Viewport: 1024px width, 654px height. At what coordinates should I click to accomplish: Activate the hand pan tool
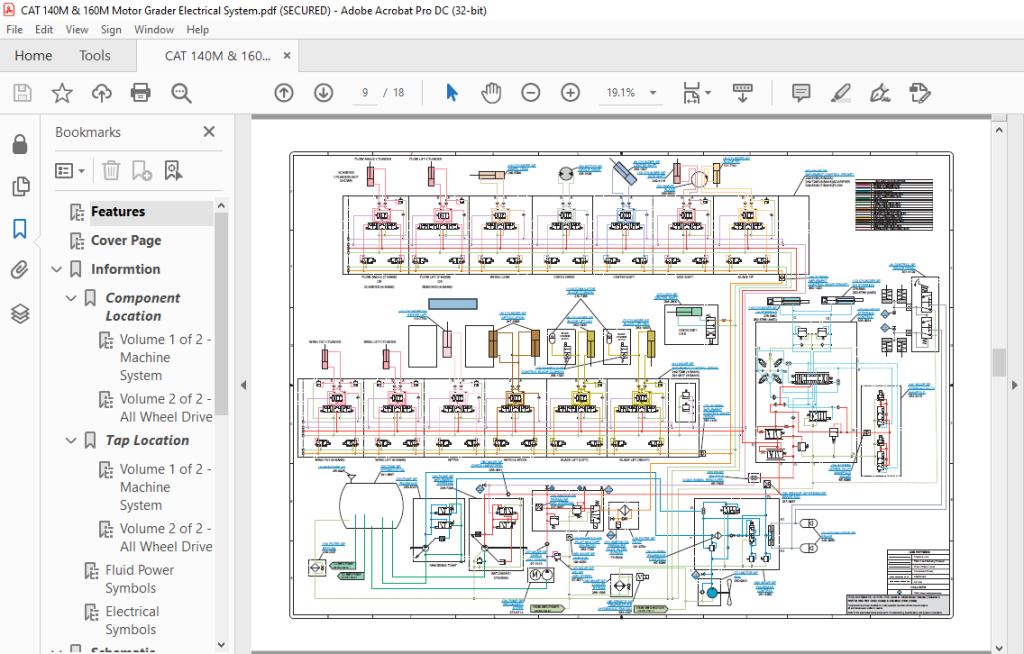[491, 93]
